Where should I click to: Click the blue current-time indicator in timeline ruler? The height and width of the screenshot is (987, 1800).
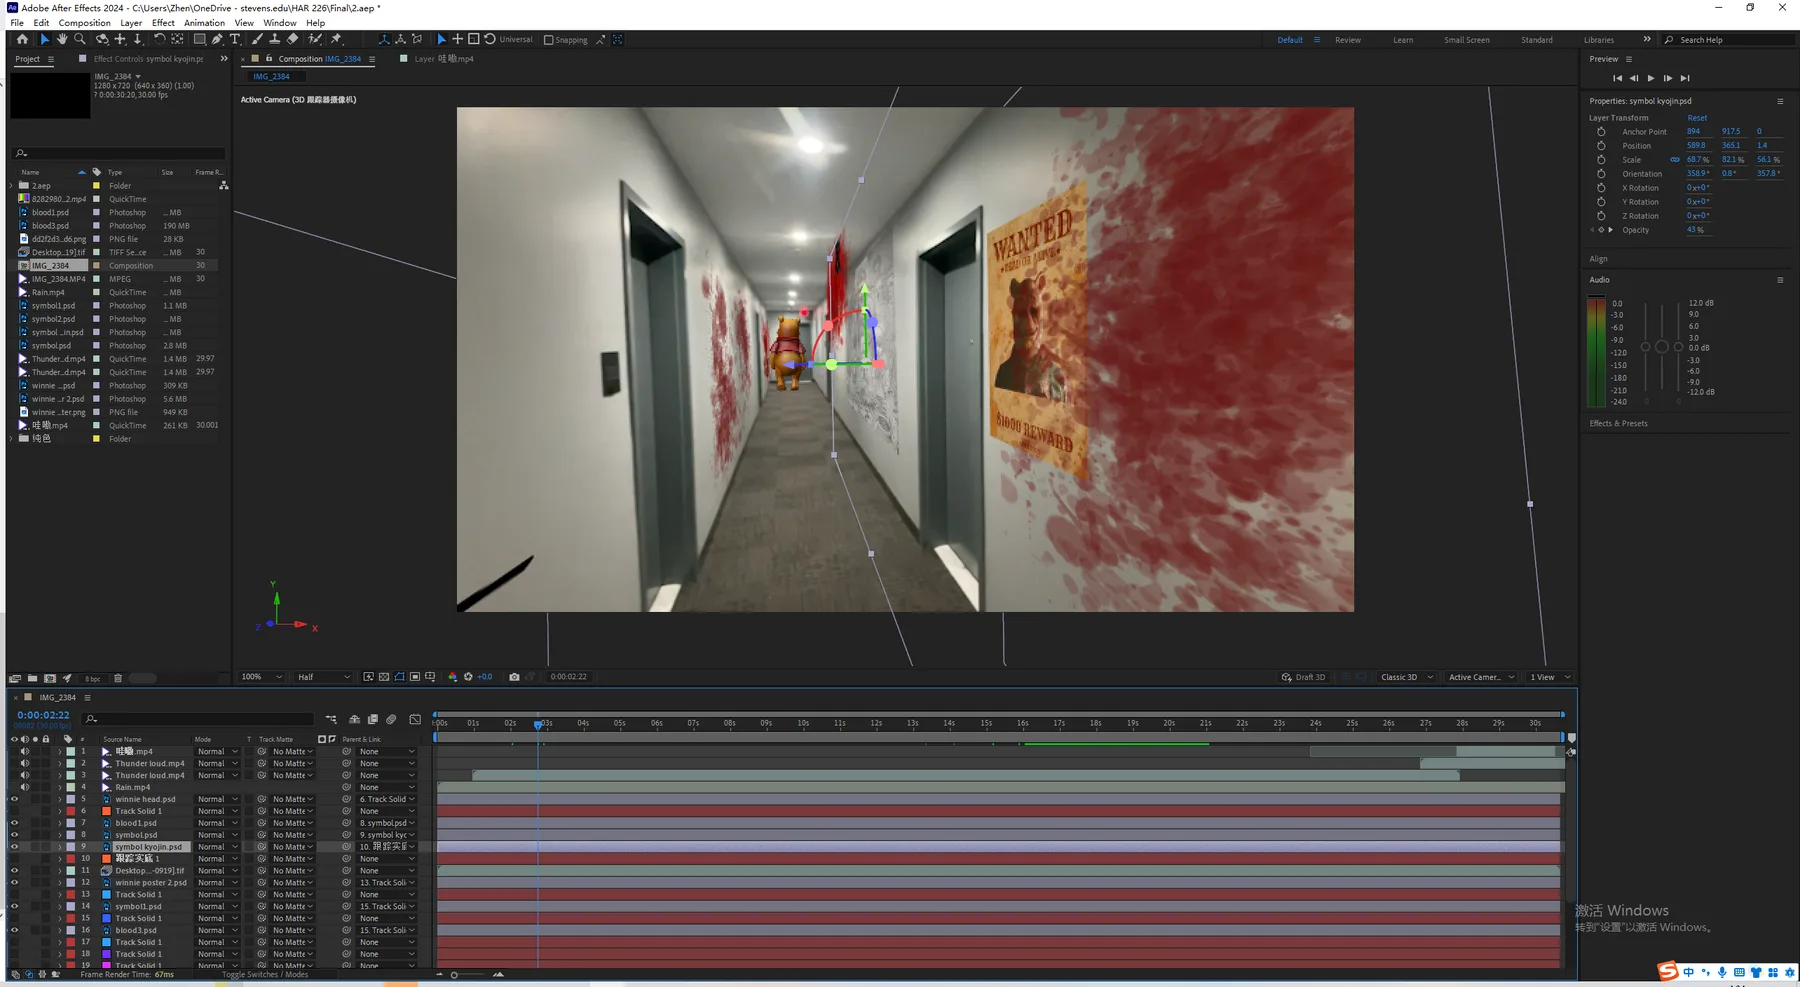coord(538,724)
